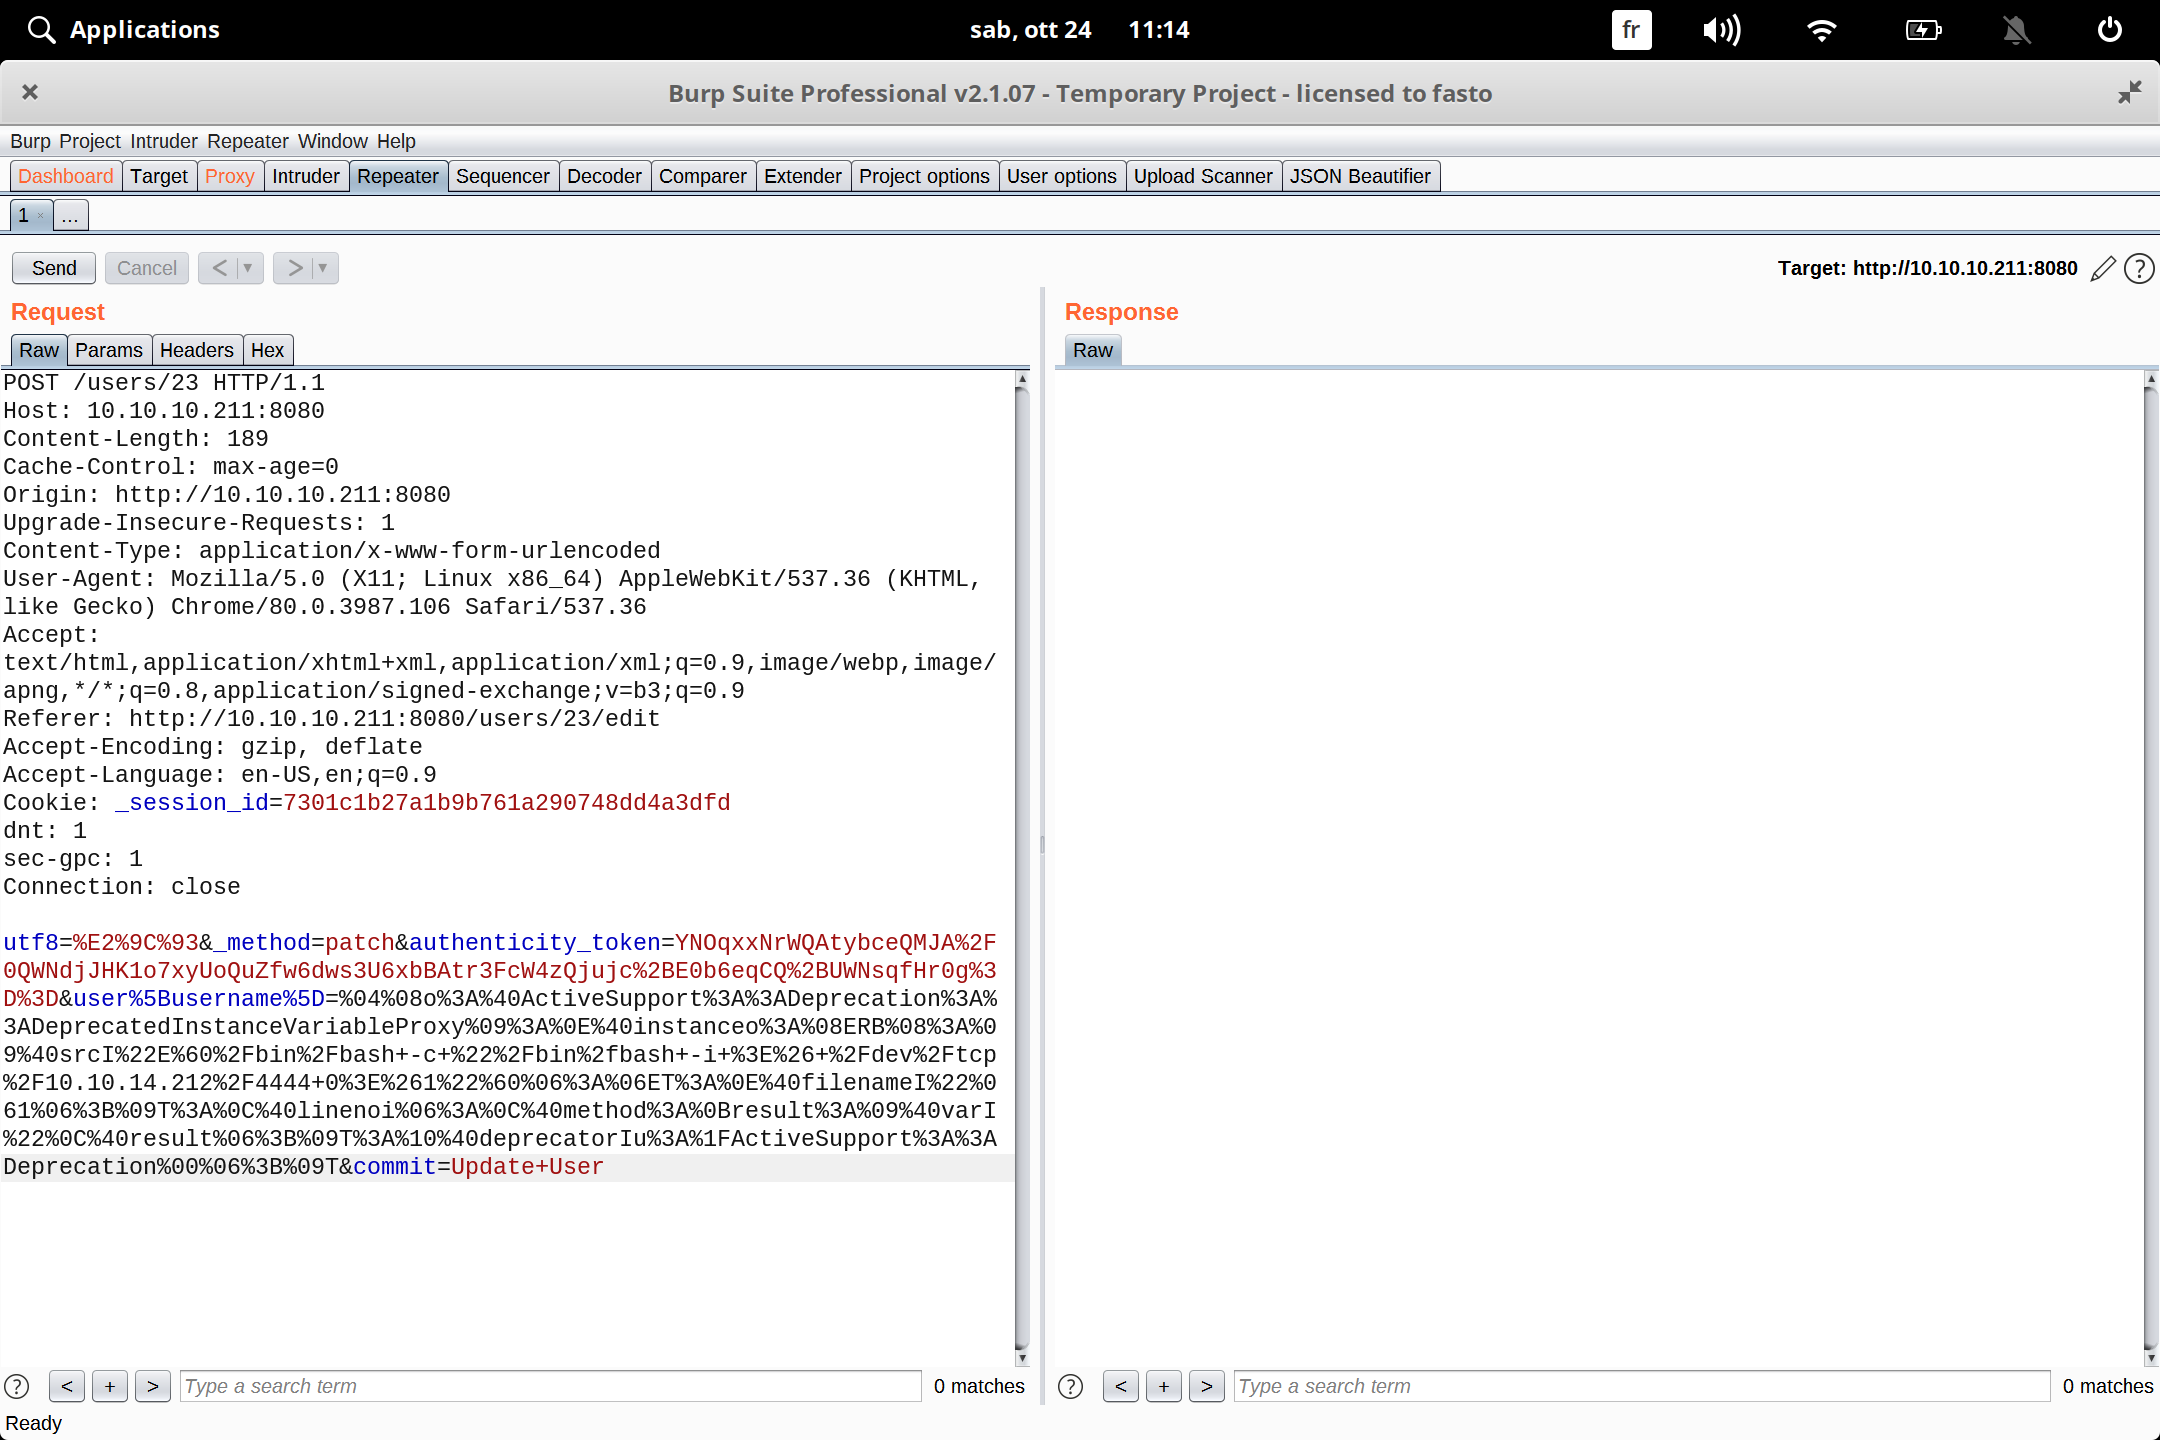The image size is (2160, 1440).
Task: Click the Cancel button
Action: pos(146,268)
